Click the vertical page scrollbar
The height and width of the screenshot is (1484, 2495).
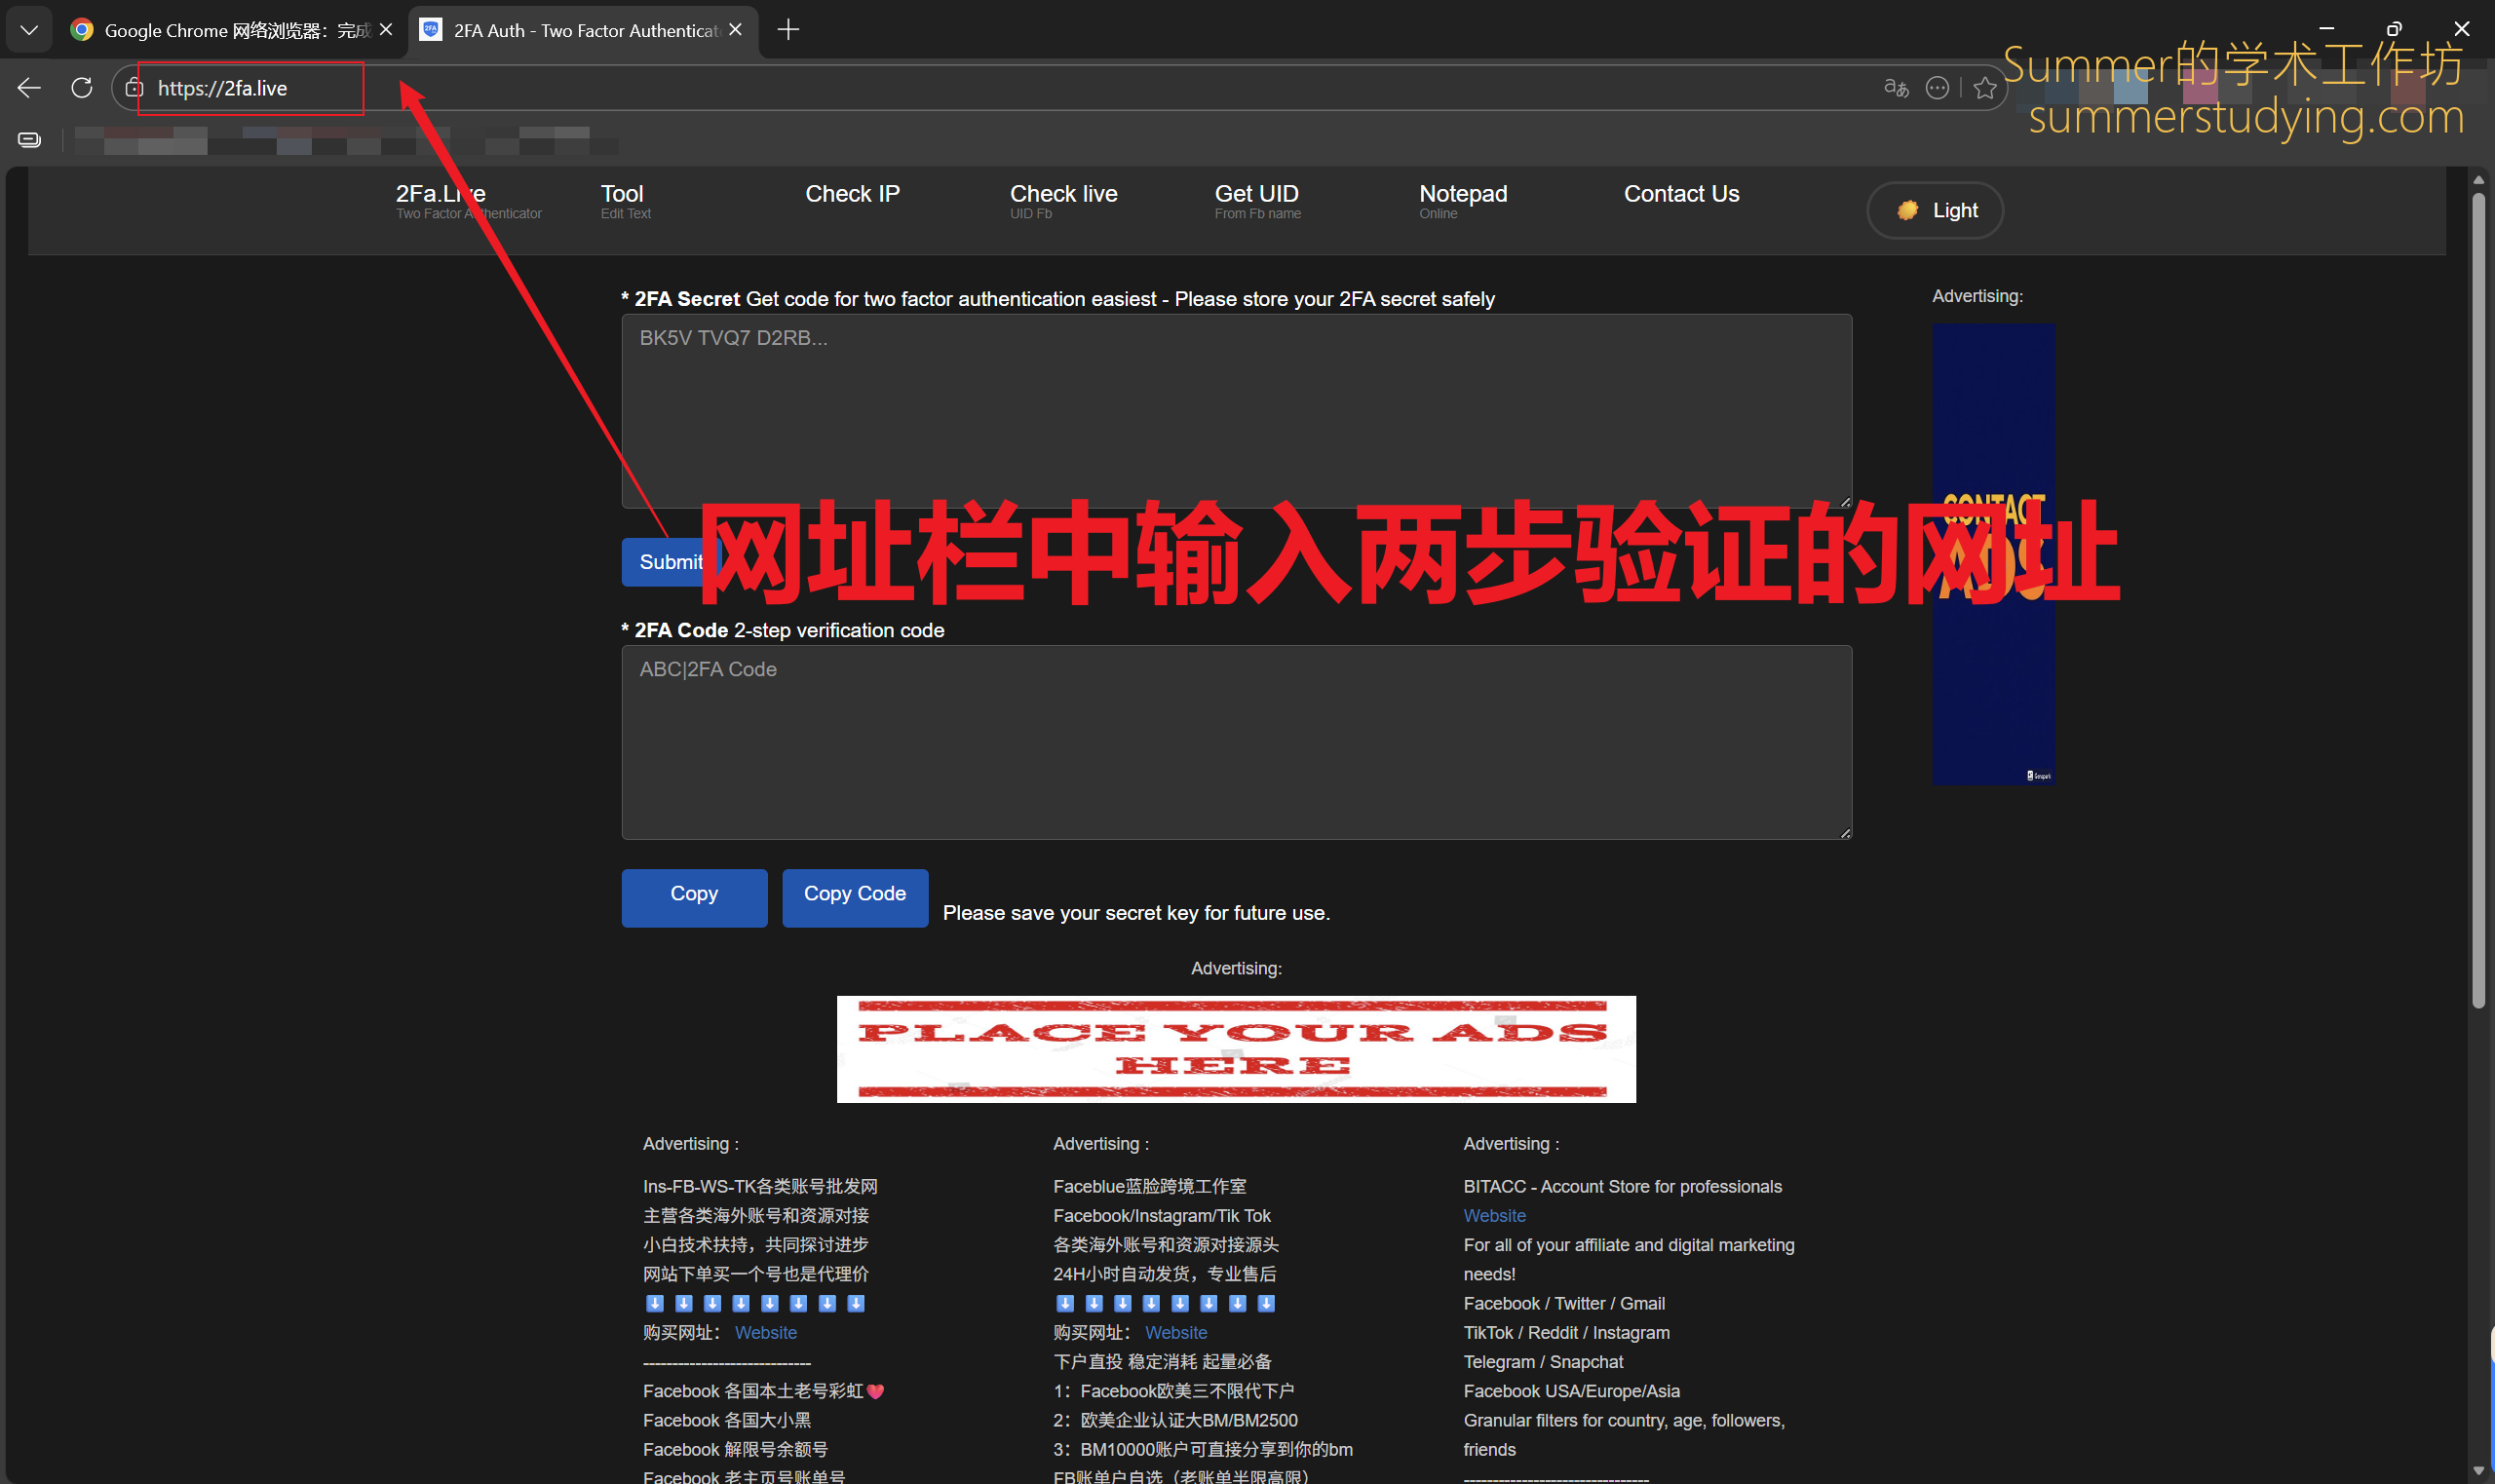pos(2477,600)
